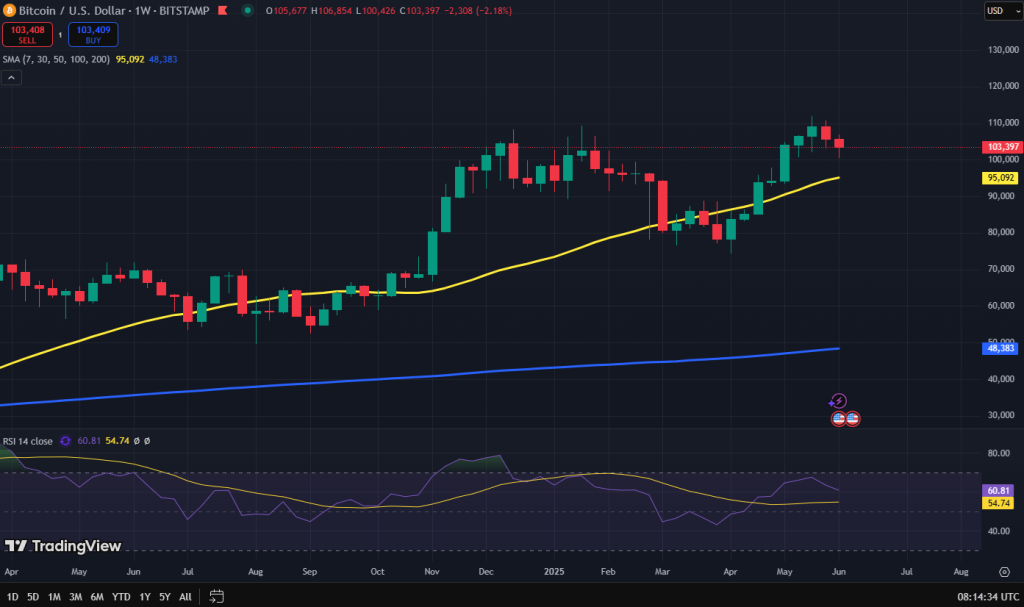Switch to the 1D time range
The image size is (1024, 607).
coord(12,597)
